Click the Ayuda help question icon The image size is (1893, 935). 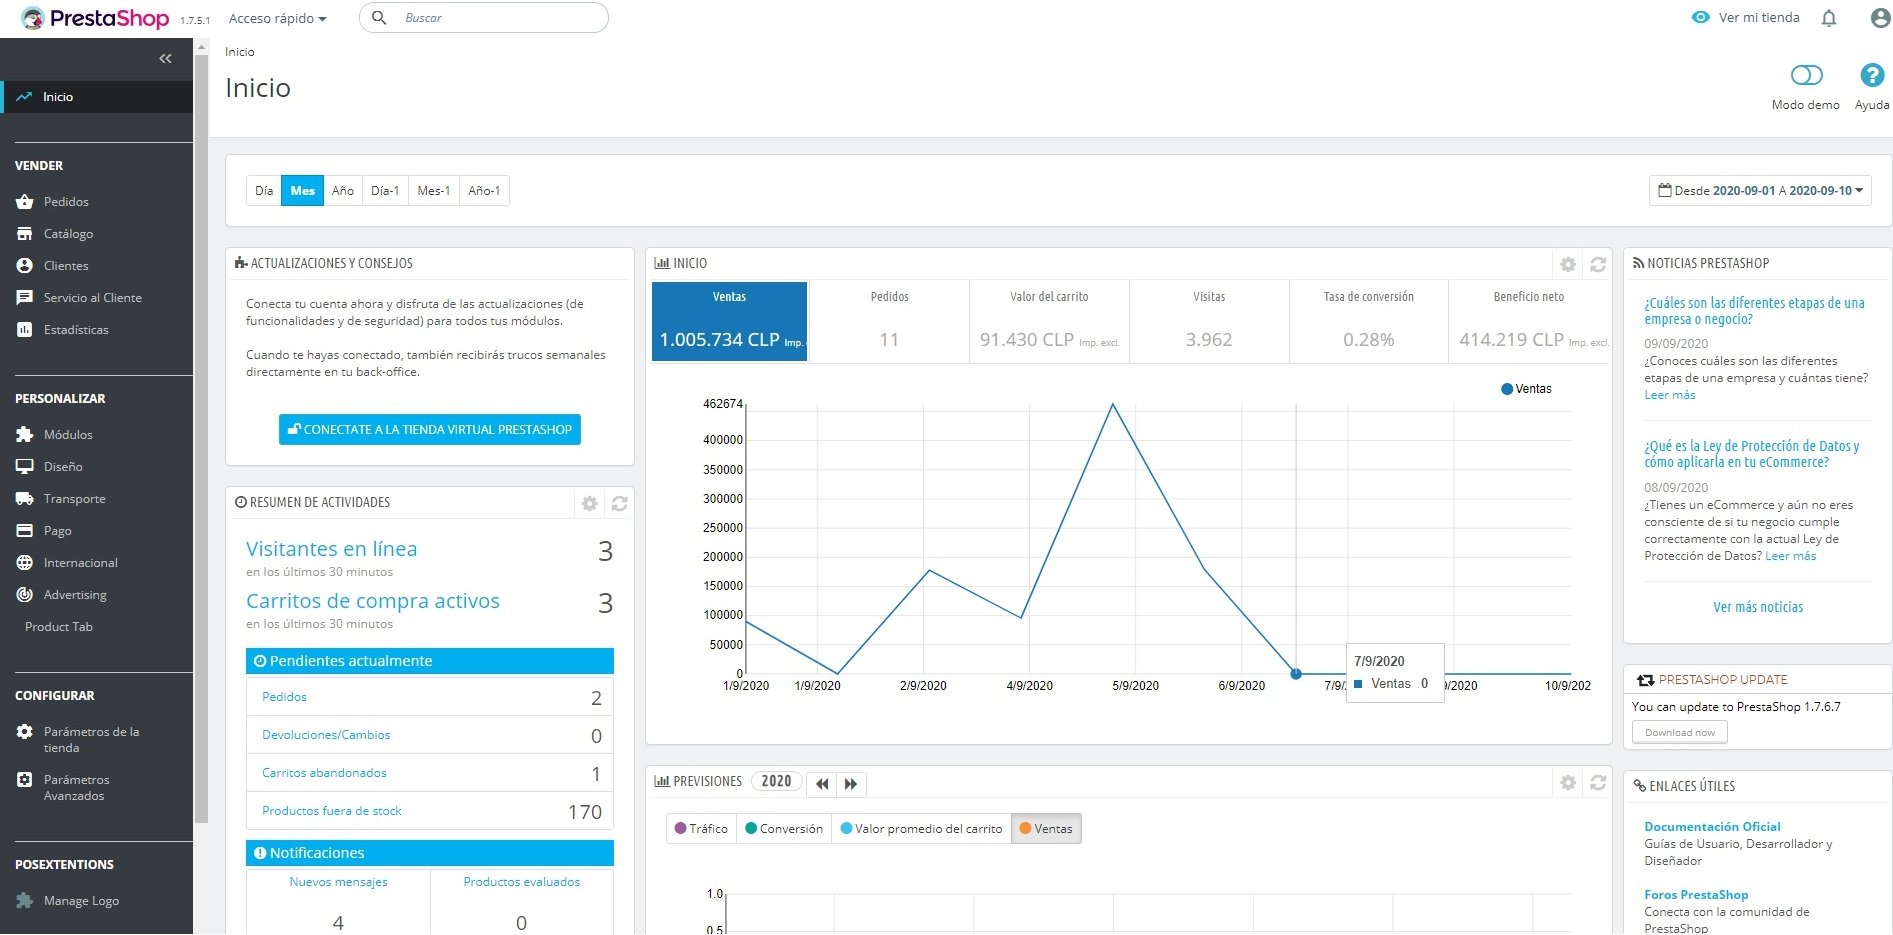1871,76
